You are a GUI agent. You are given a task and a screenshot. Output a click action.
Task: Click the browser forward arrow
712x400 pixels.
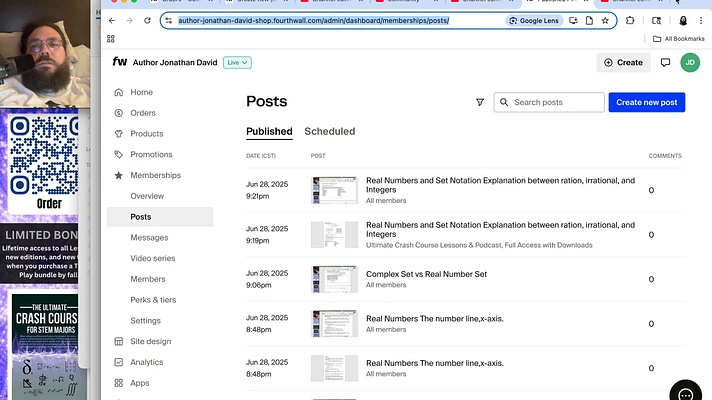pyautogui.click(x=129, y=20)
